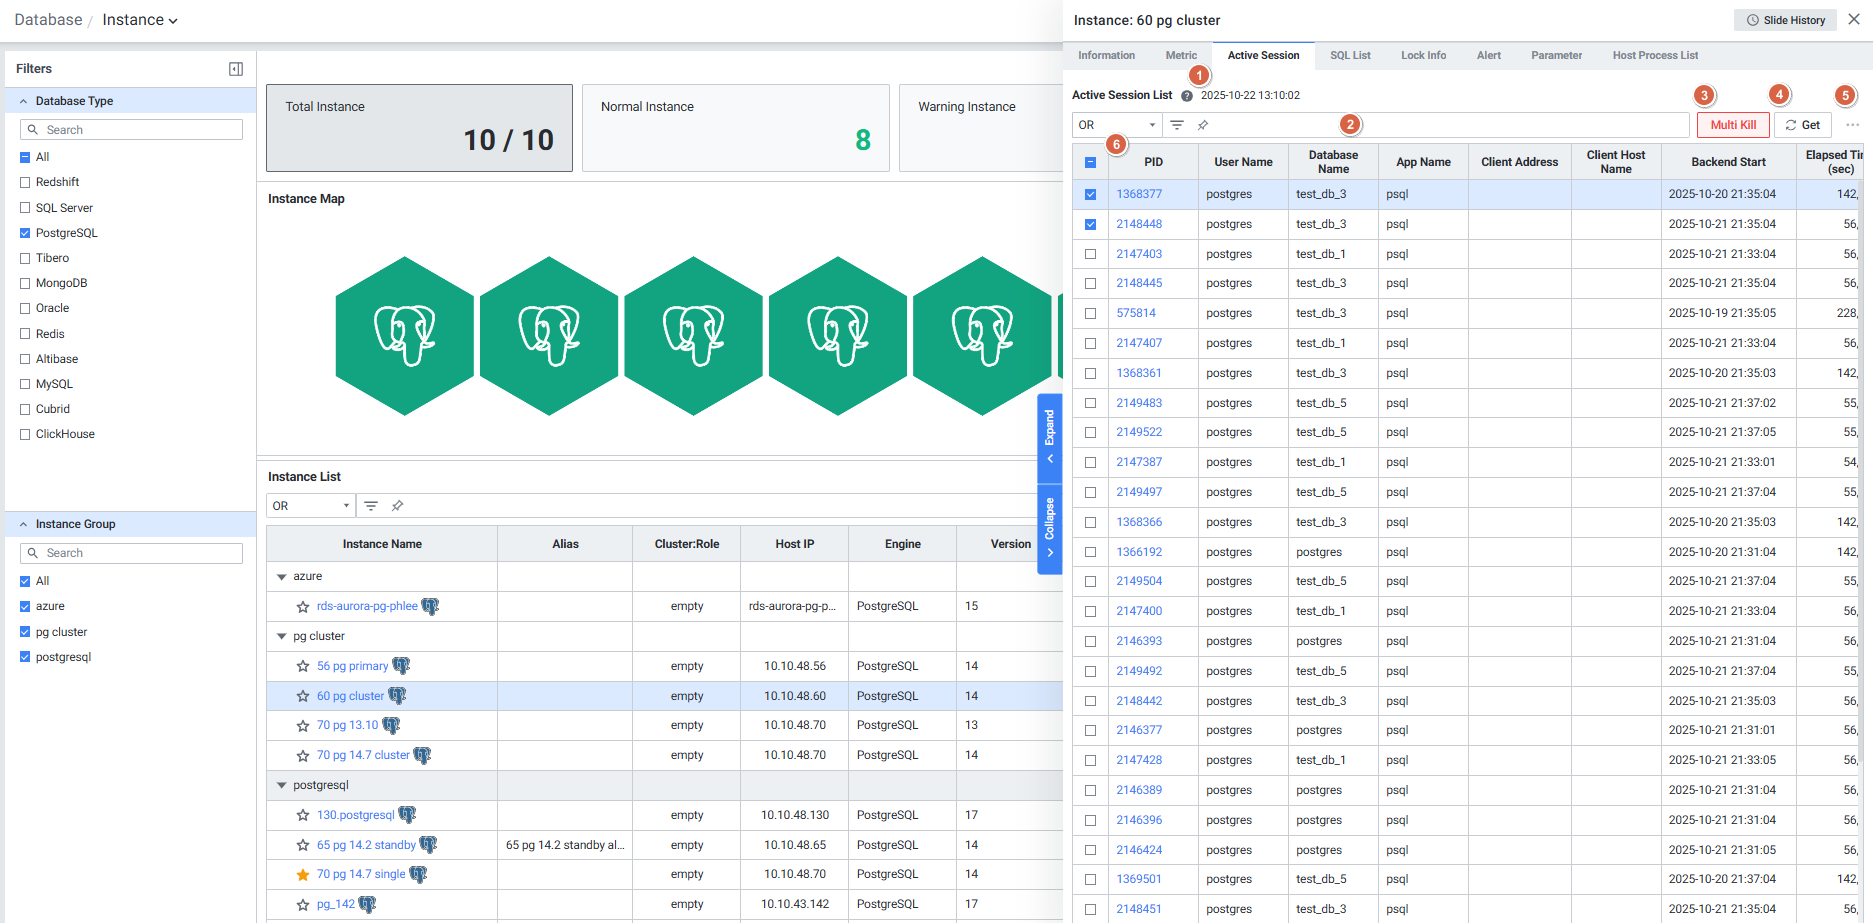Click the Expand slide panel handle

pos(1049,436)
